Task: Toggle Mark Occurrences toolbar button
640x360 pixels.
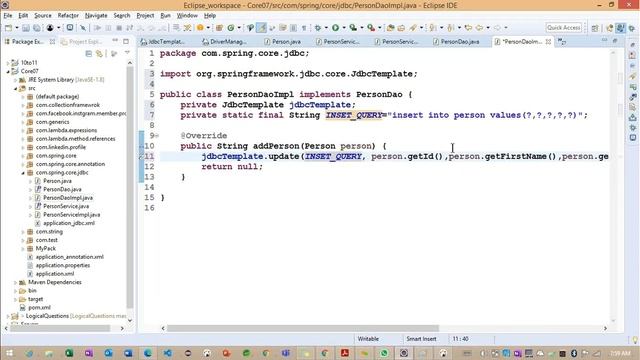Action: coord(261,28)
